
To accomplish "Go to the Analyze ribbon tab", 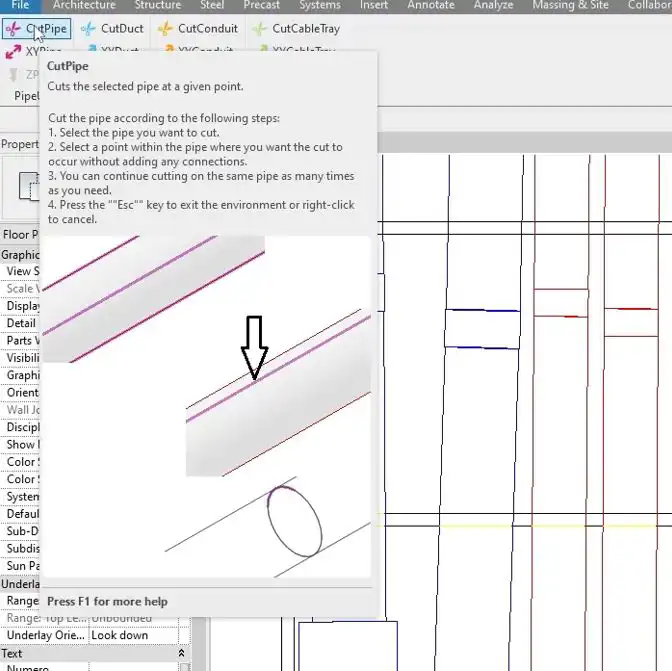I will (493, 5).
